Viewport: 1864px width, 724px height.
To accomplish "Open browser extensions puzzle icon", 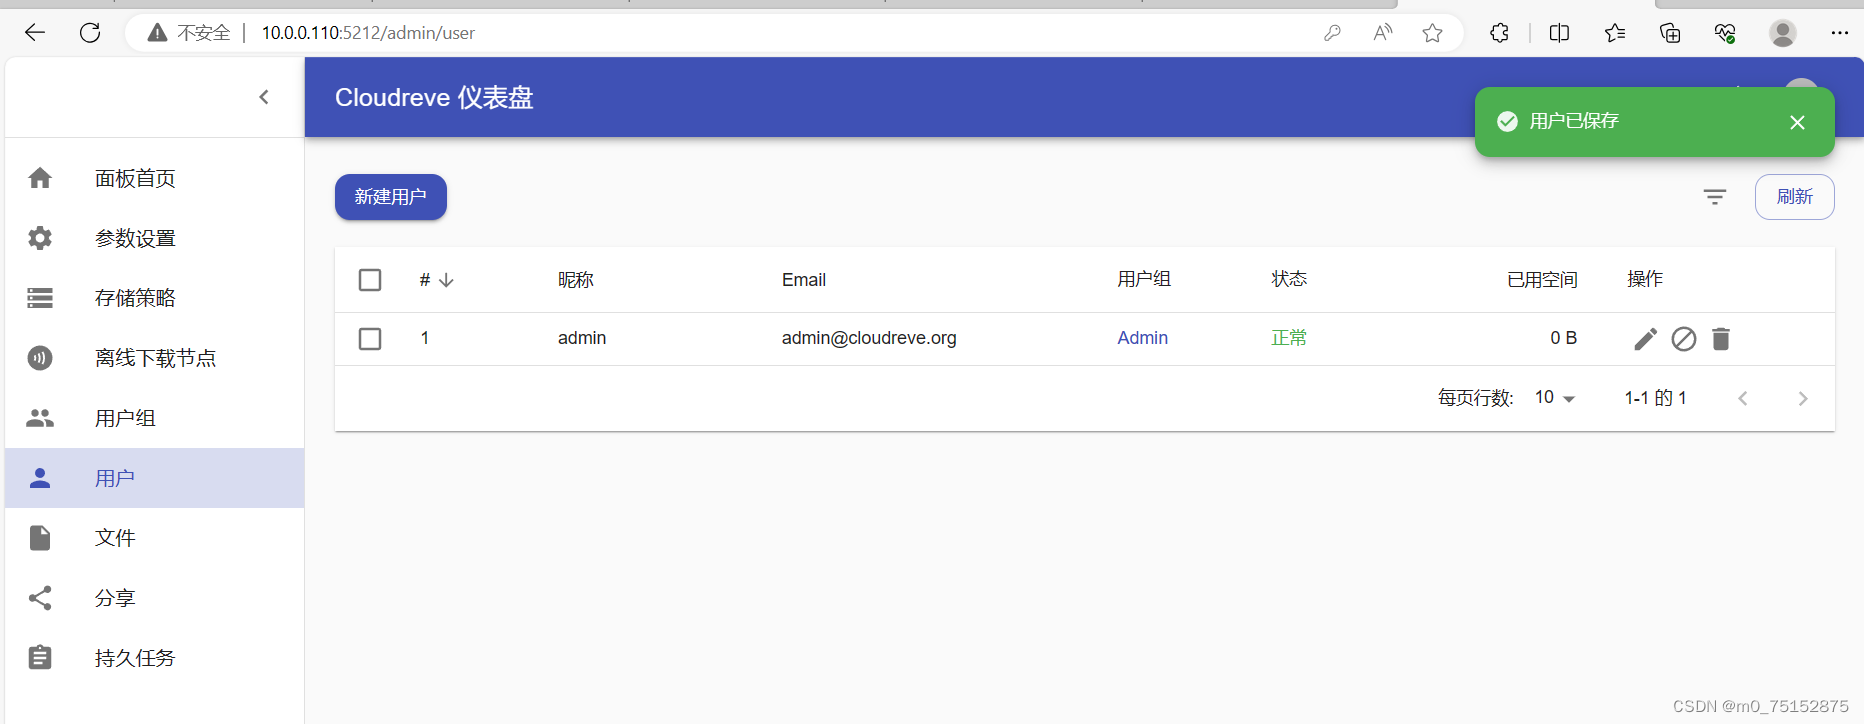I will point(1499,33).
